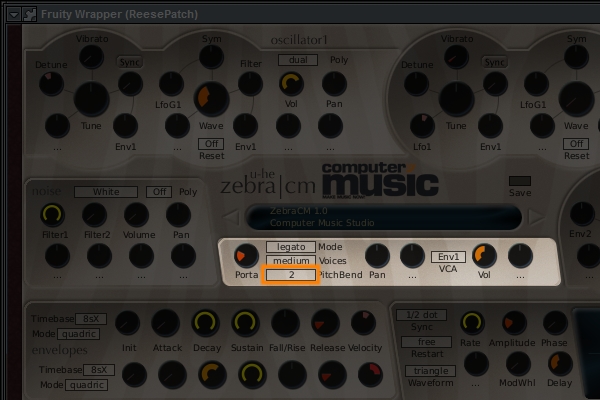
Task: Click the noise Filter2 knob
Action: tap(95, 215)
